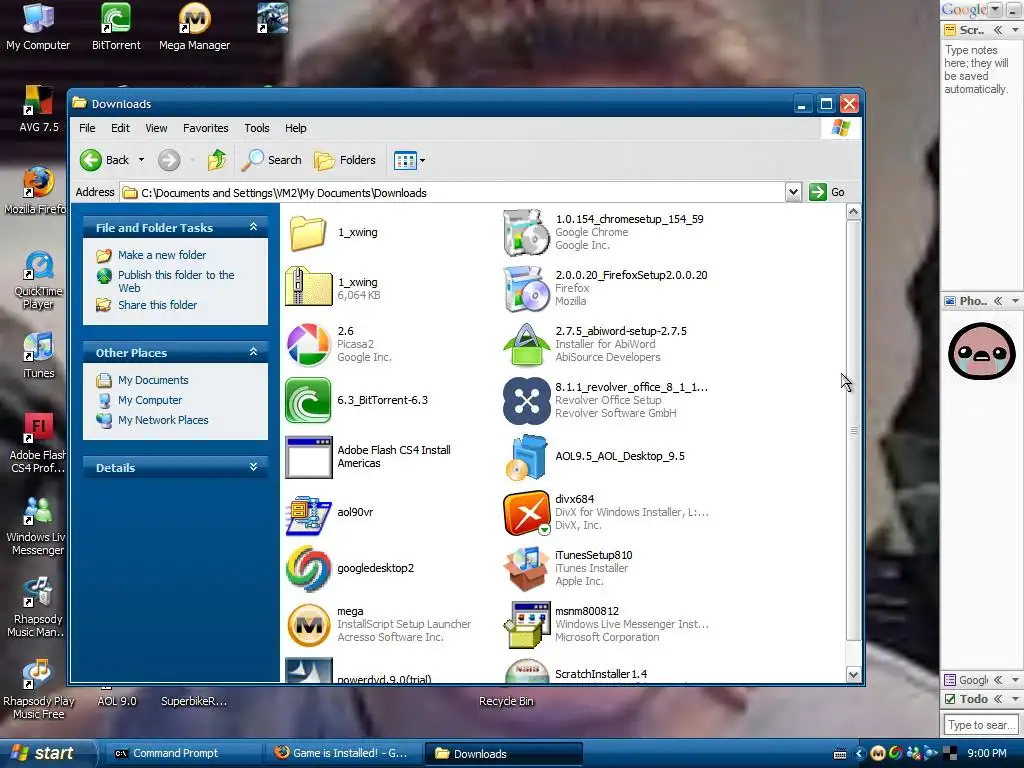This screenshot has height=768, width=1024.
Task: Open the Mega Manager desktop shortcut
Action: (195, 27)
